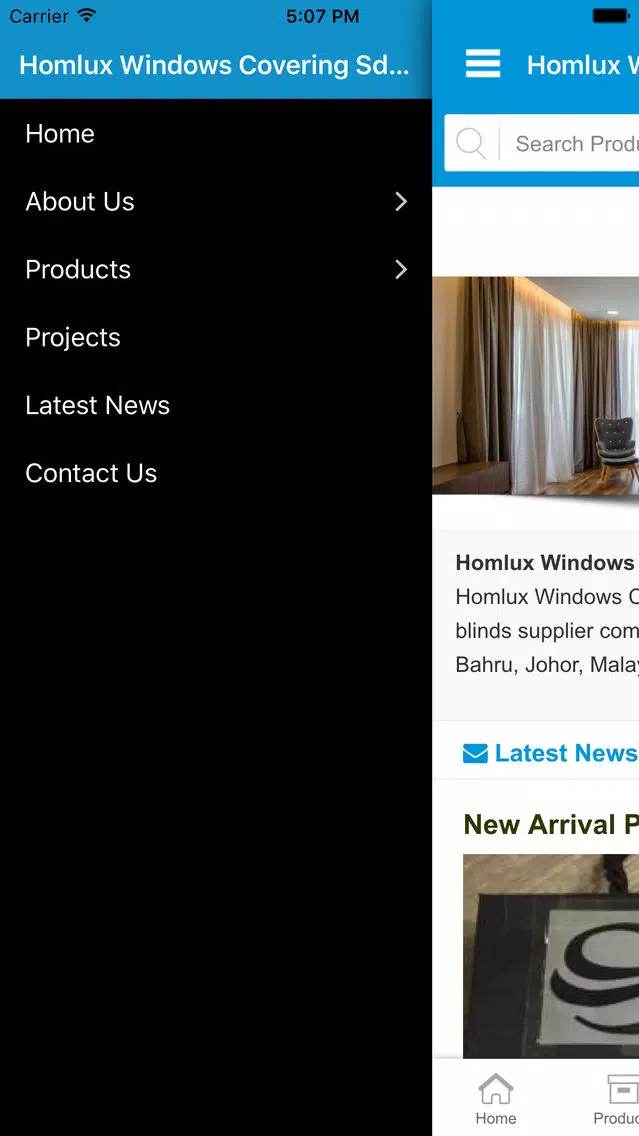The height and width of the screenshot is (1136, 639).
Task: Select Products menu entry
Action: (78, 270)
